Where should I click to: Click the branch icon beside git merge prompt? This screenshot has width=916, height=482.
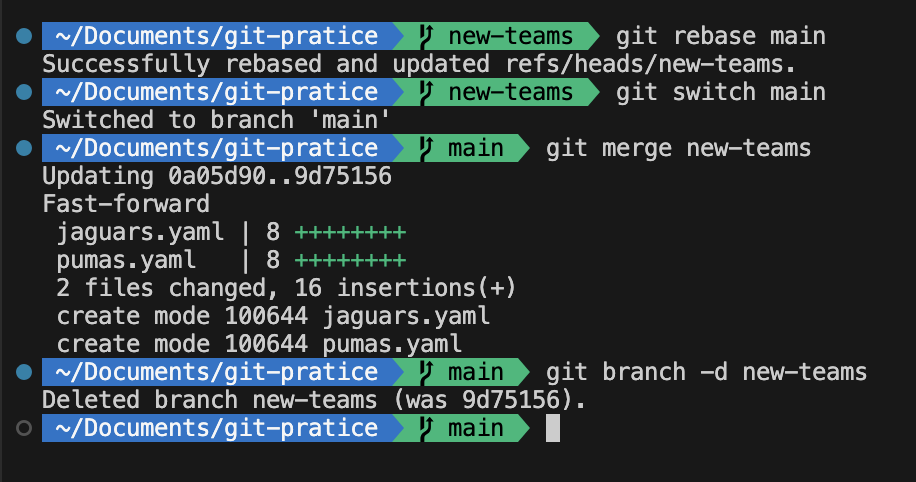pos(426,148)
